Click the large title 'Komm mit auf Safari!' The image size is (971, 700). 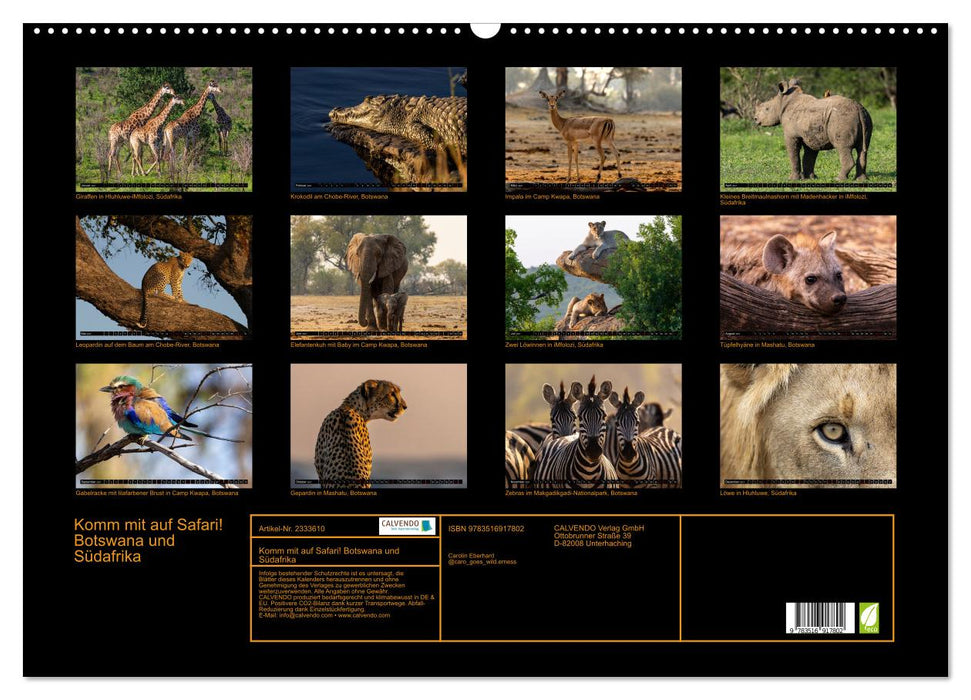pyautogui.click(x=148, y=525)
